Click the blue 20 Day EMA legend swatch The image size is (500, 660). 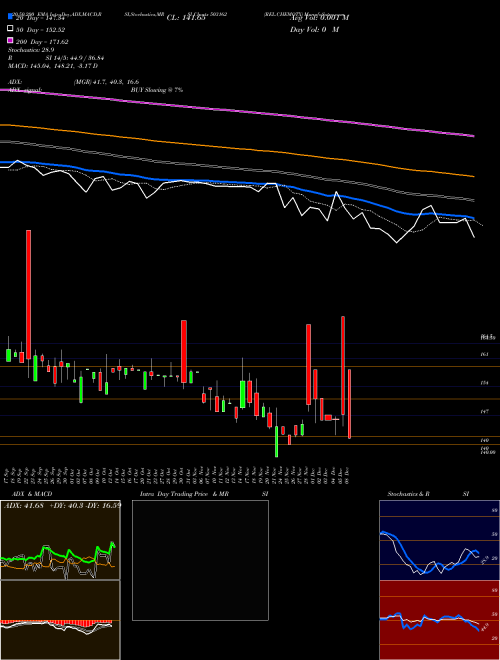tap(10, 17)
